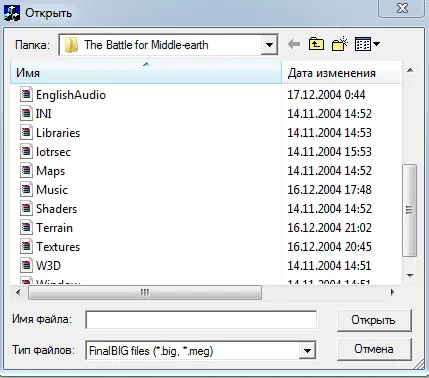This screenshot has height=378, width=429.
Task: Click the Открыть button
Action: [x=374, y=320]
